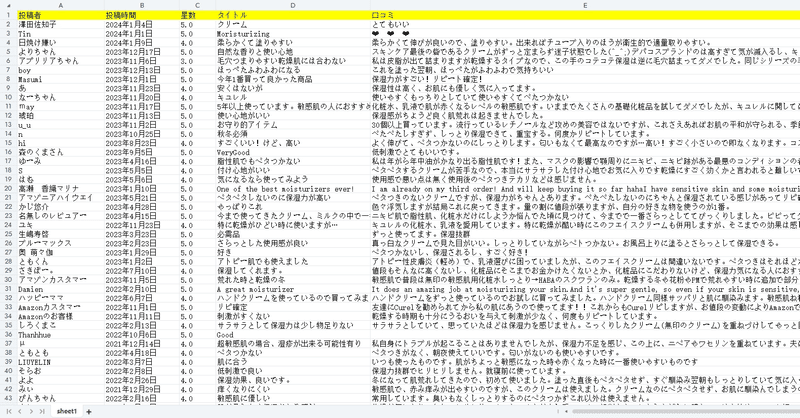
Task: Select title cell A great moisturizer
Action: [x=293, y=289]
